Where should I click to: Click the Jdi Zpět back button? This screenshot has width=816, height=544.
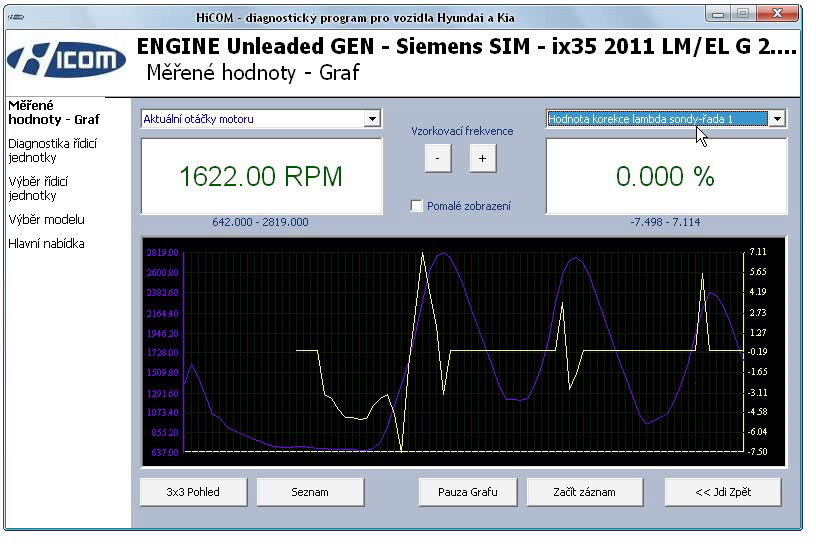coord(724,492)
